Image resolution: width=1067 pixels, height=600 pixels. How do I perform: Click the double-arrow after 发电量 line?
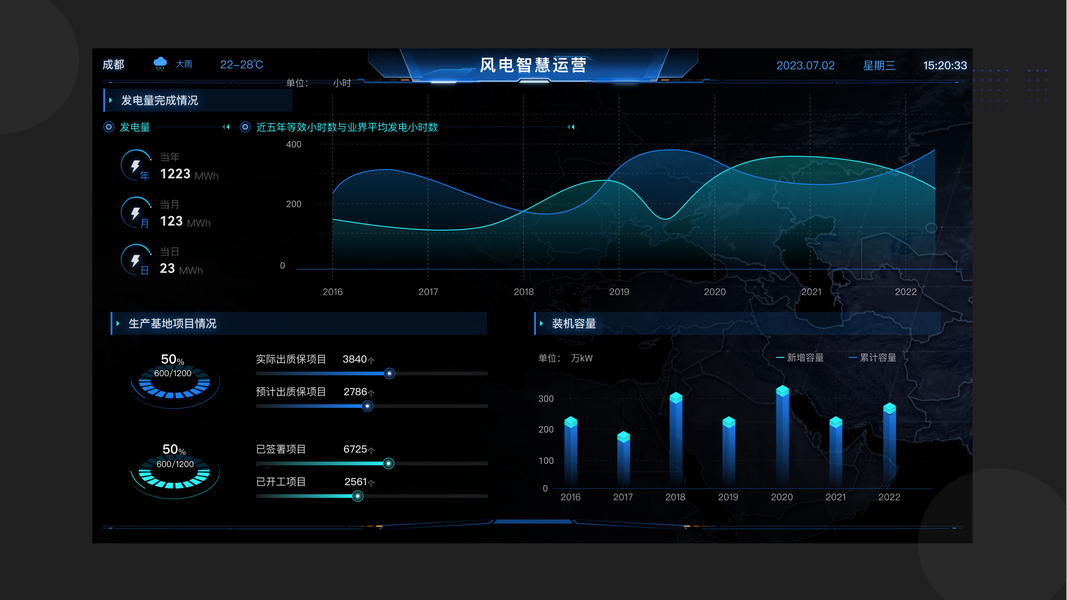226,127
